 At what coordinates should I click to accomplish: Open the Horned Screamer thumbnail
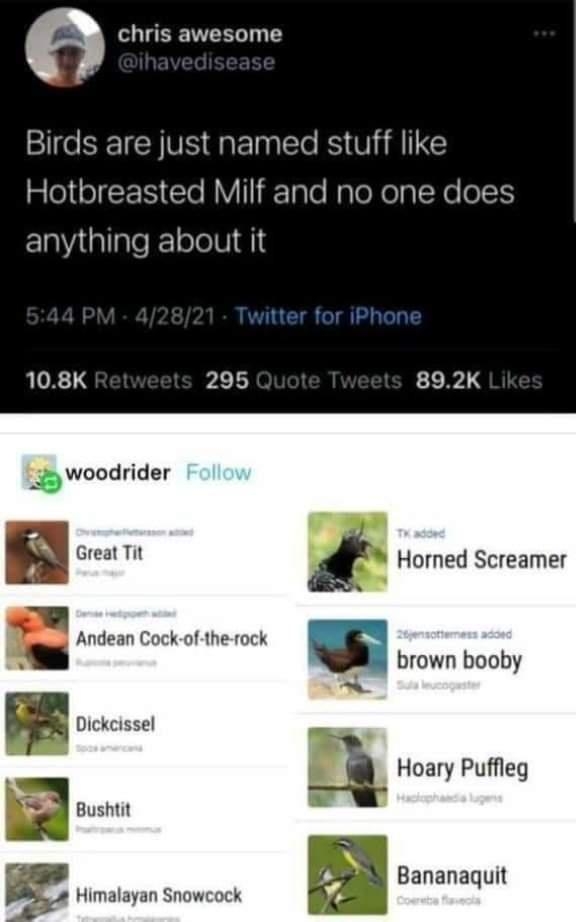(347, 552)
